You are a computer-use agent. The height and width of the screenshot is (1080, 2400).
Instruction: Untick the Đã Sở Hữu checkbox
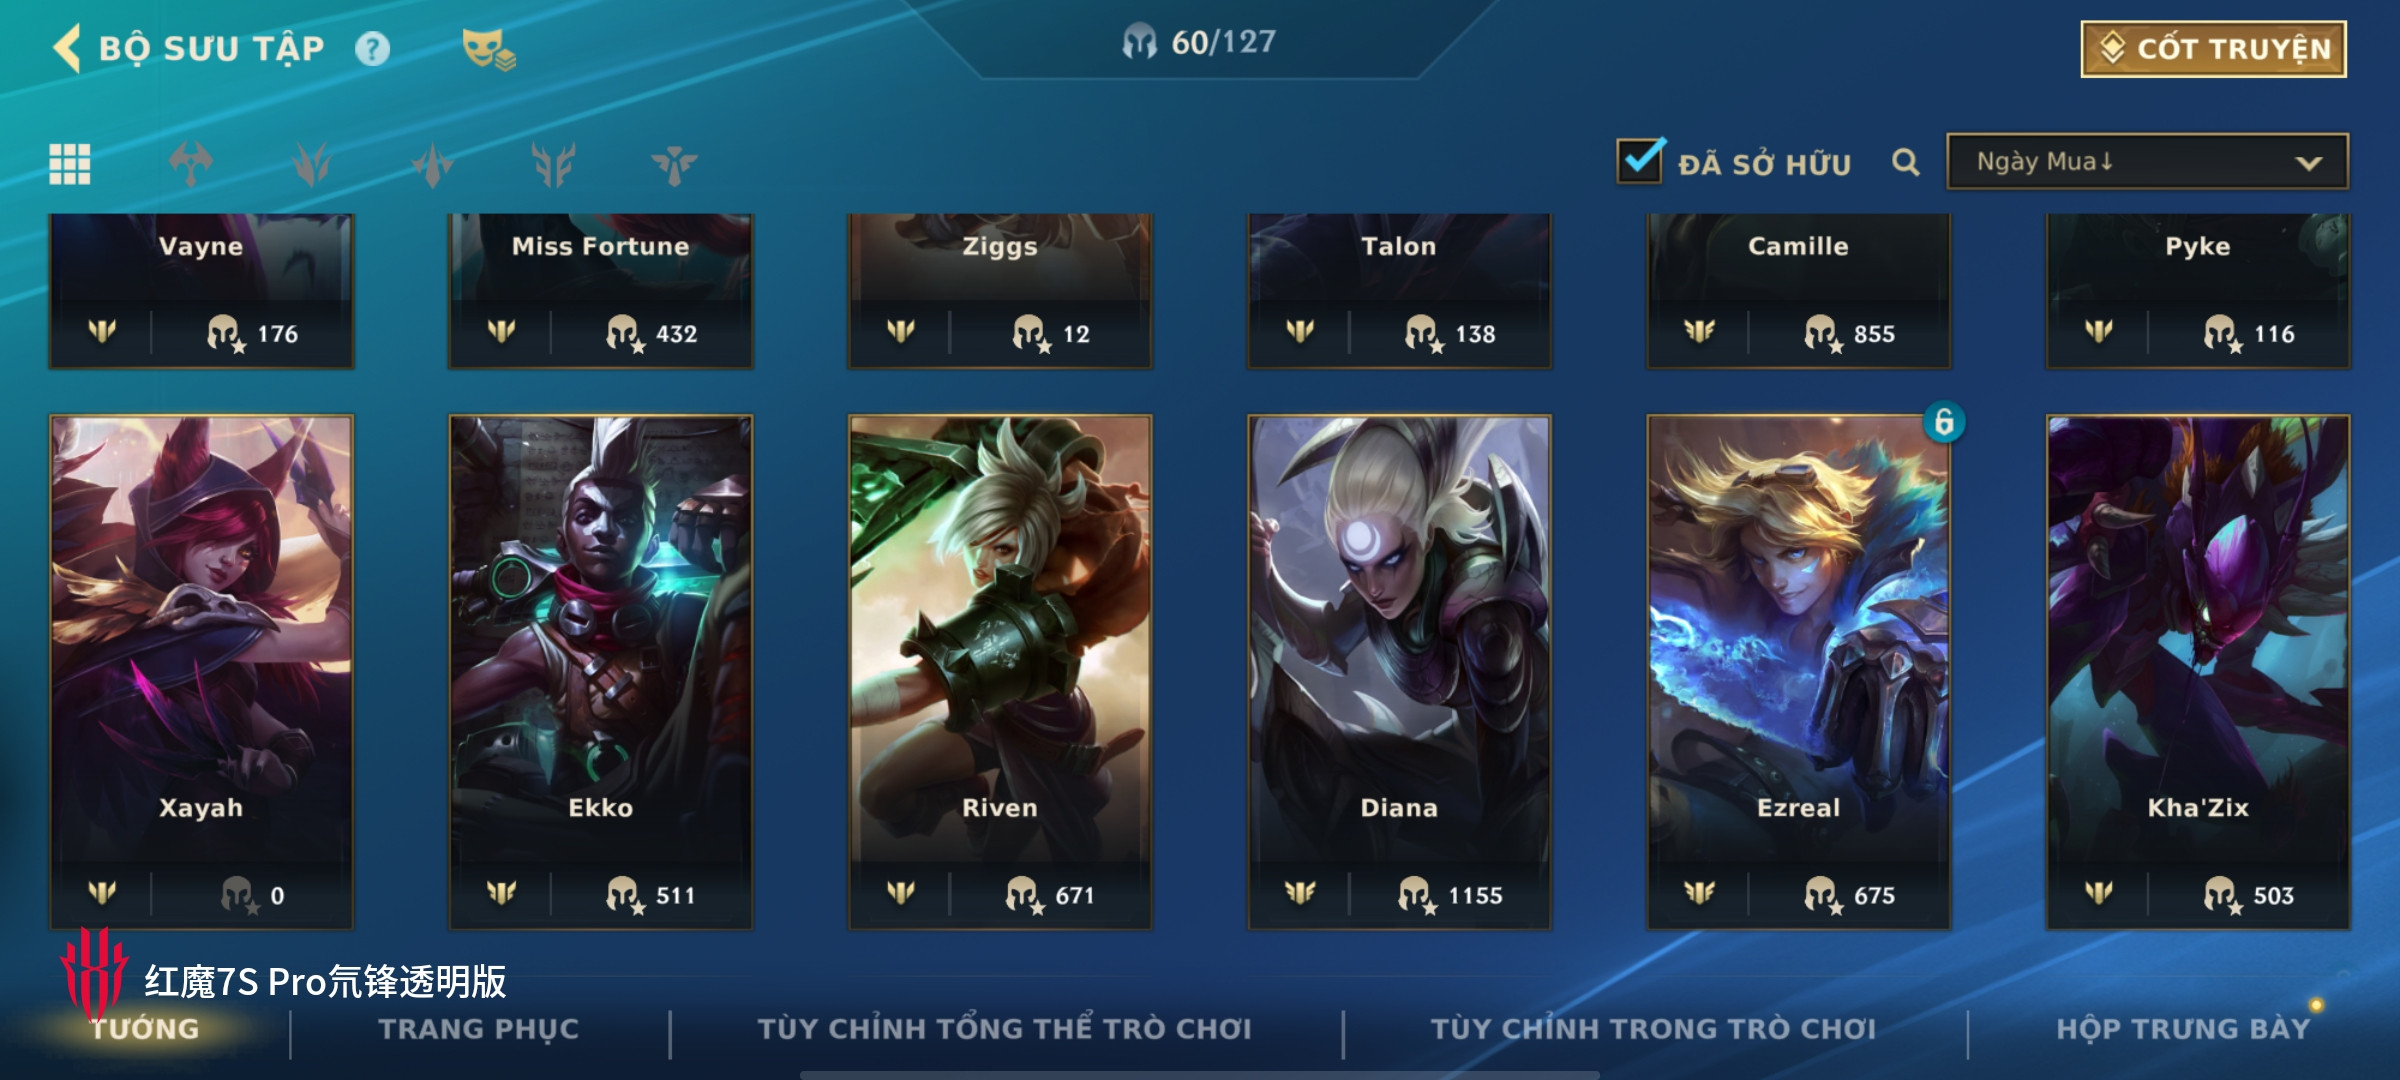coord(1640,160)
